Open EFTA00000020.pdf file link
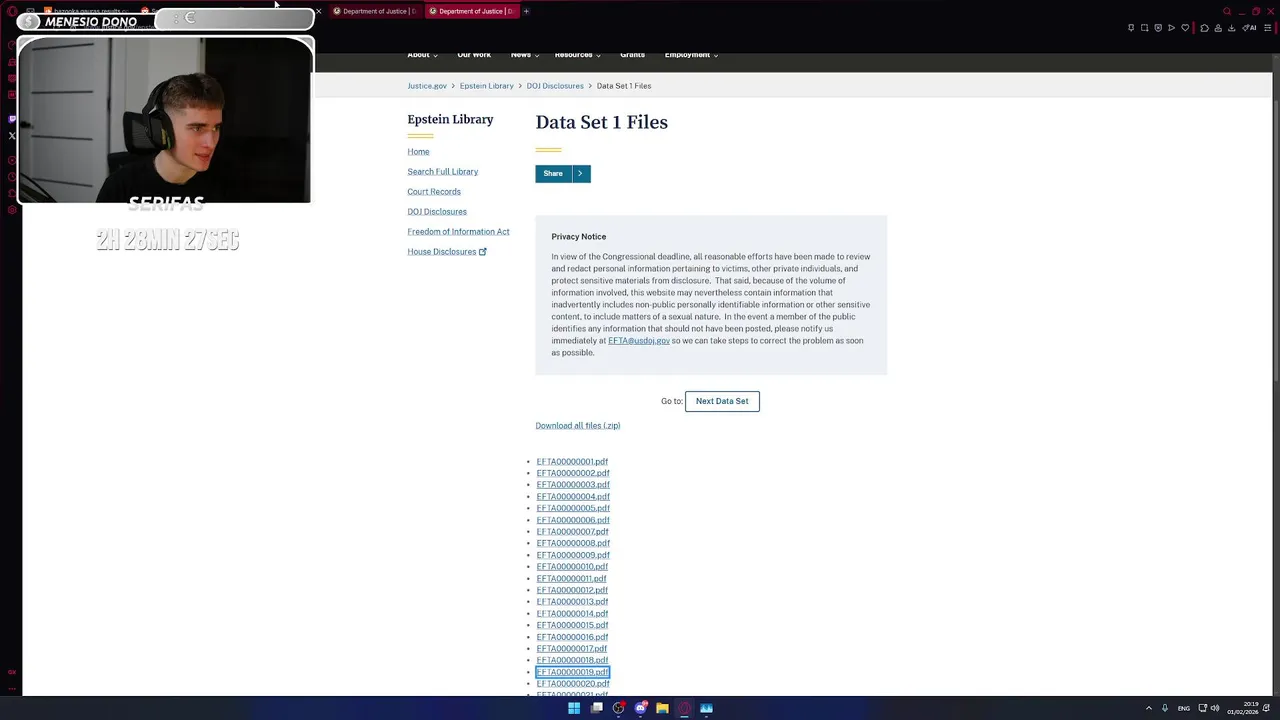Screen dimensions: 1280x720 [x=573, y=684]
